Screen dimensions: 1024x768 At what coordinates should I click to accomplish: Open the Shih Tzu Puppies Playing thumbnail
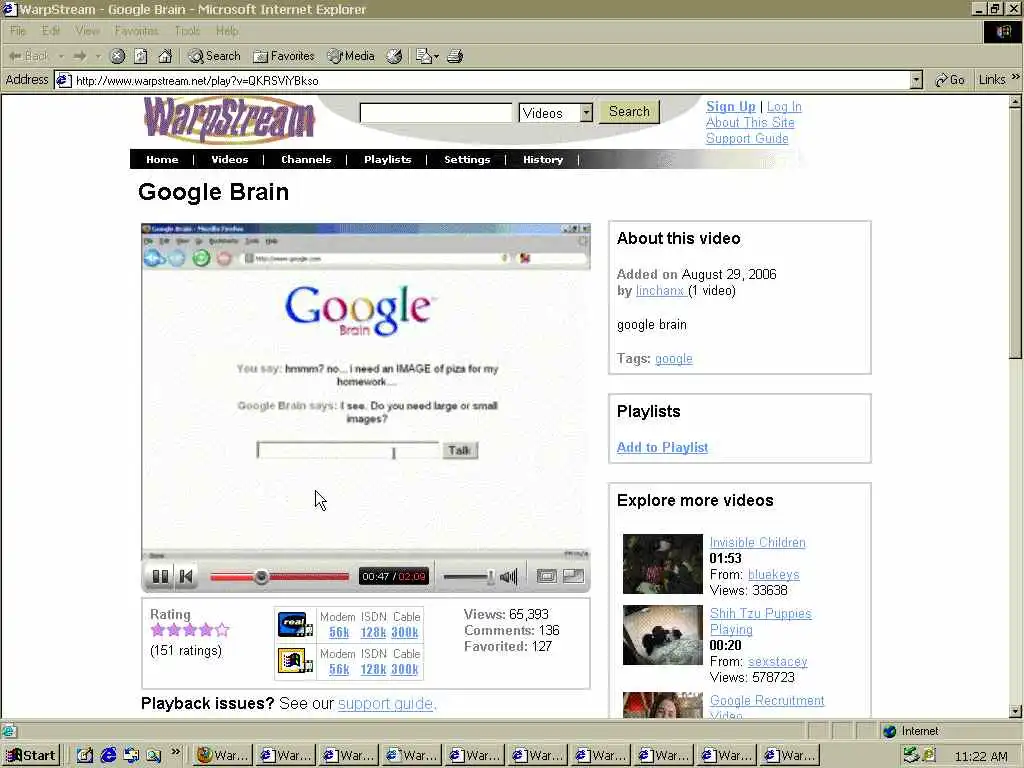(662, 635)
